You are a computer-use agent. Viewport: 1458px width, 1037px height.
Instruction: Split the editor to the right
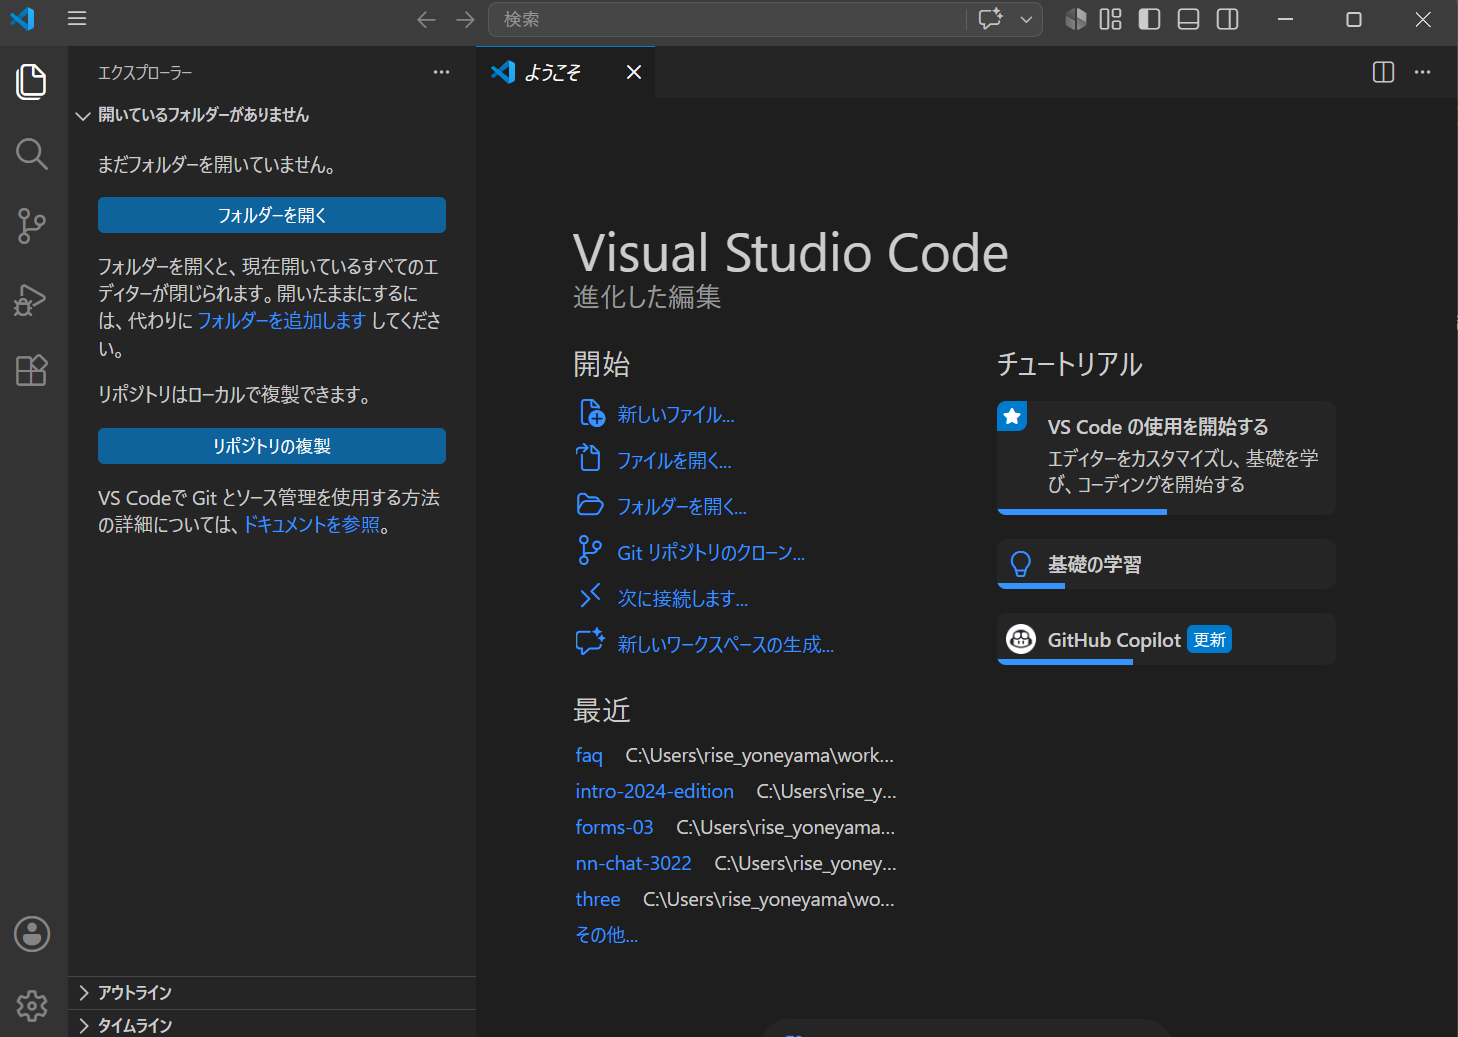pyautogui.click(x=1384, y=72)
